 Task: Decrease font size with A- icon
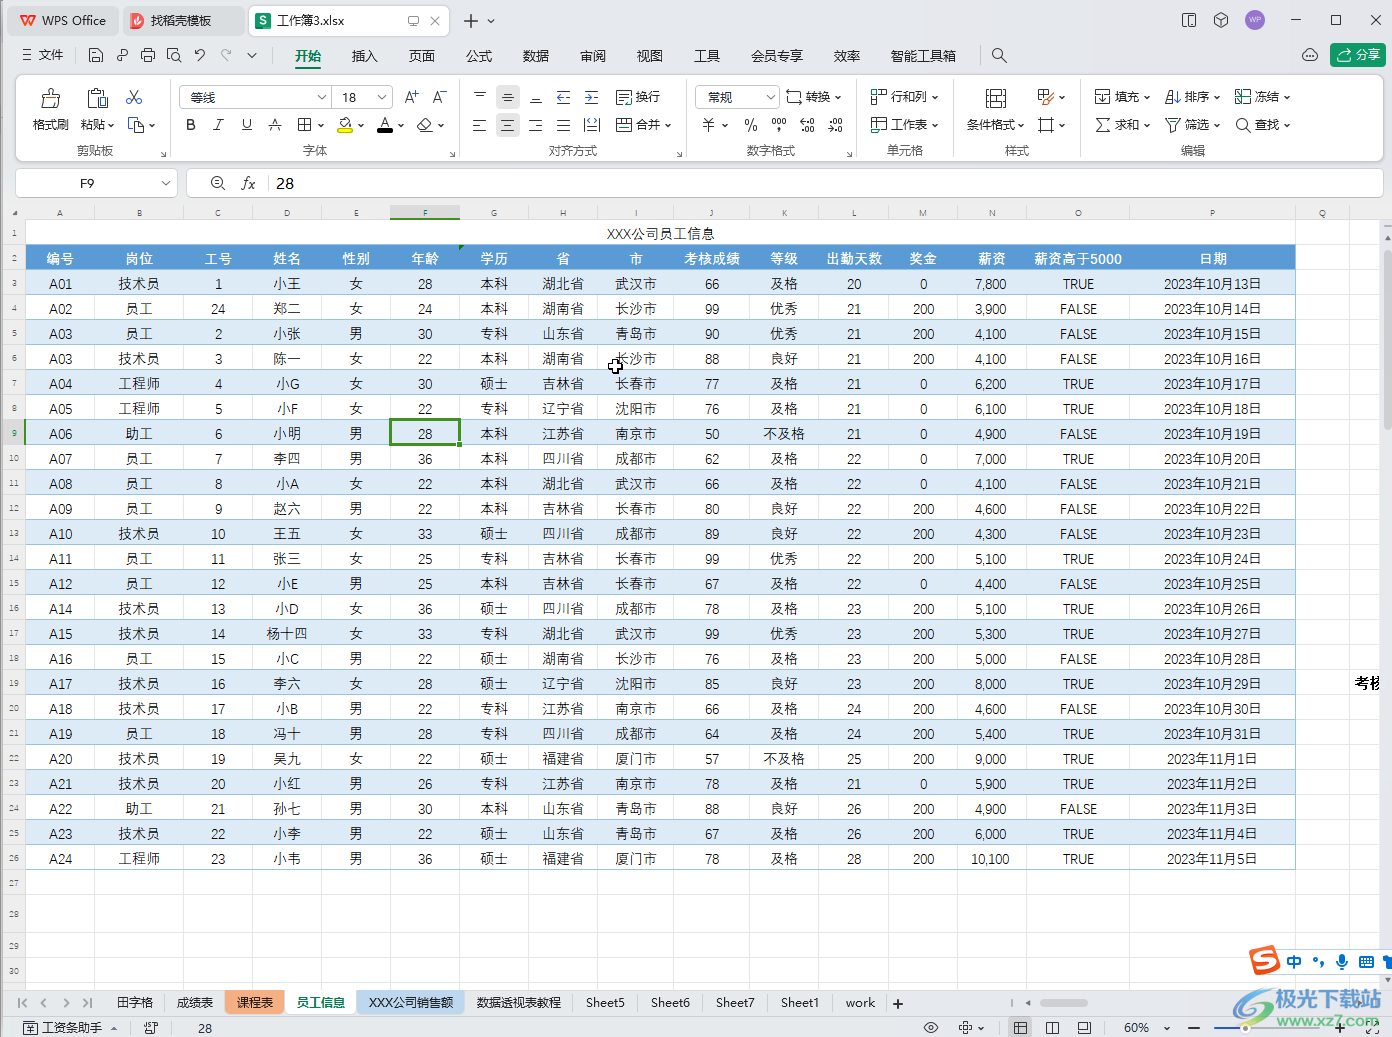(x=439, y=97)
